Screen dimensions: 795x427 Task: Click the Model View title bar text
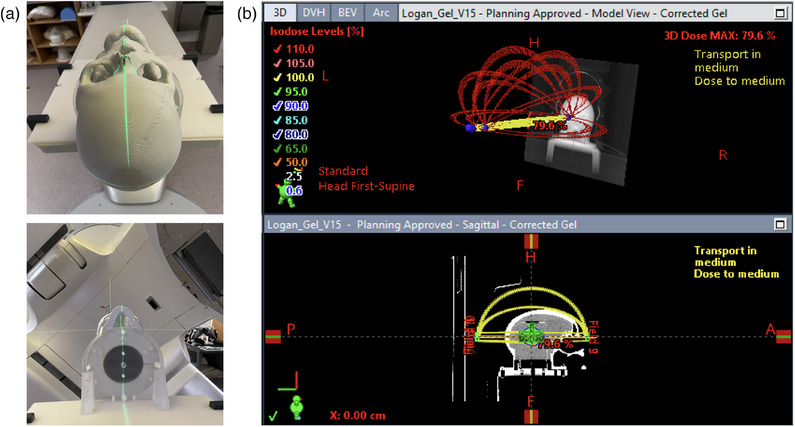pos(564,14)
